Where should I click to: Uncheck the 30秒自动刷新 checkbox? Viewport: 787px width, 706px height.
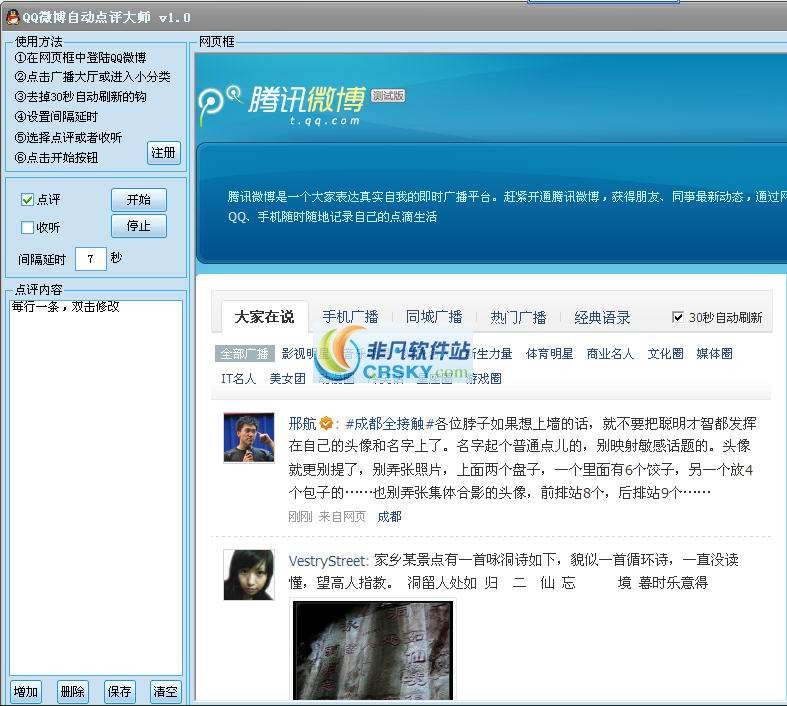(678, 317)
